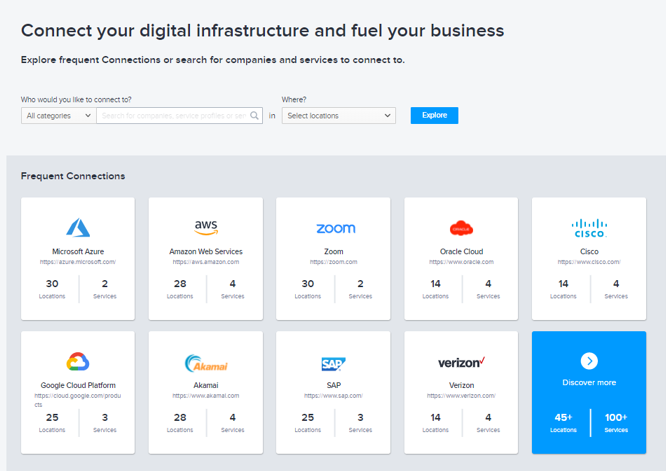Image resolution: width=666 pixels, height=471 pixels.
Task: Click the Akamai logo icon
Action: [206, 363]
